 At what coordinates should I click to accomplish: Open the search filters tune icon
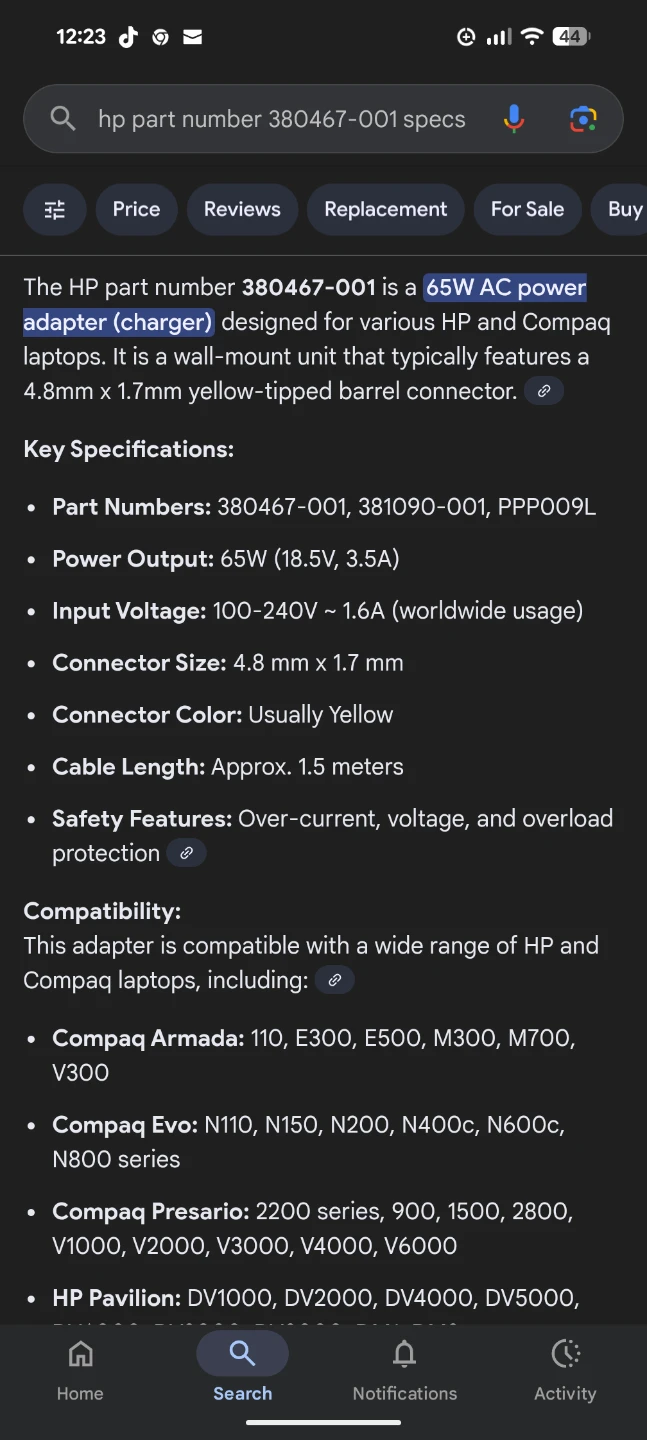click(54, 209)
